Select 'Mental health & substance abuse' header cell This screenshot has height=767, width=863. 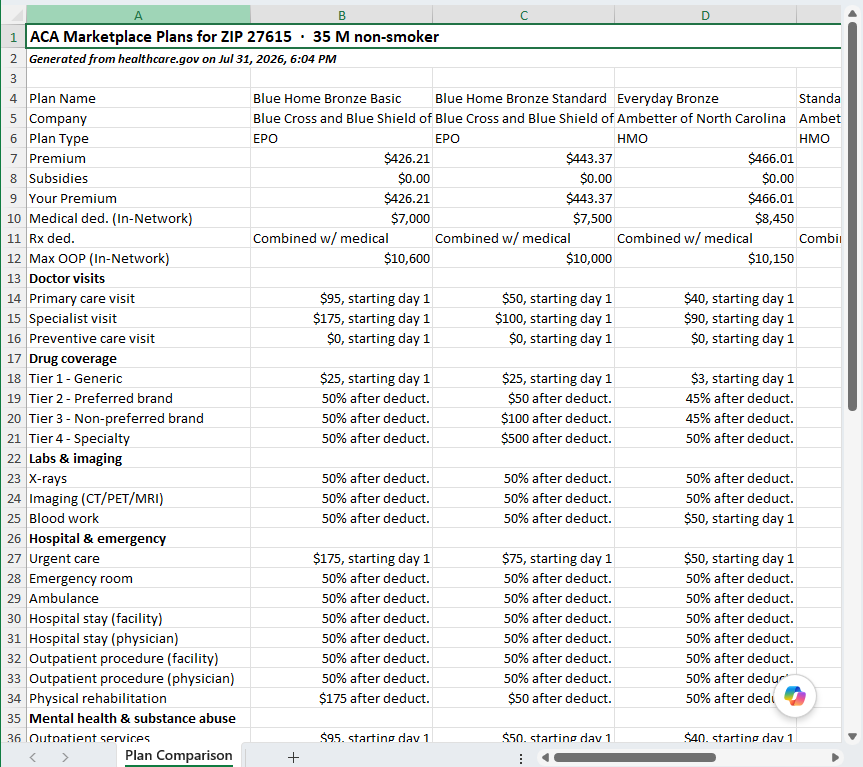point(138,719)
